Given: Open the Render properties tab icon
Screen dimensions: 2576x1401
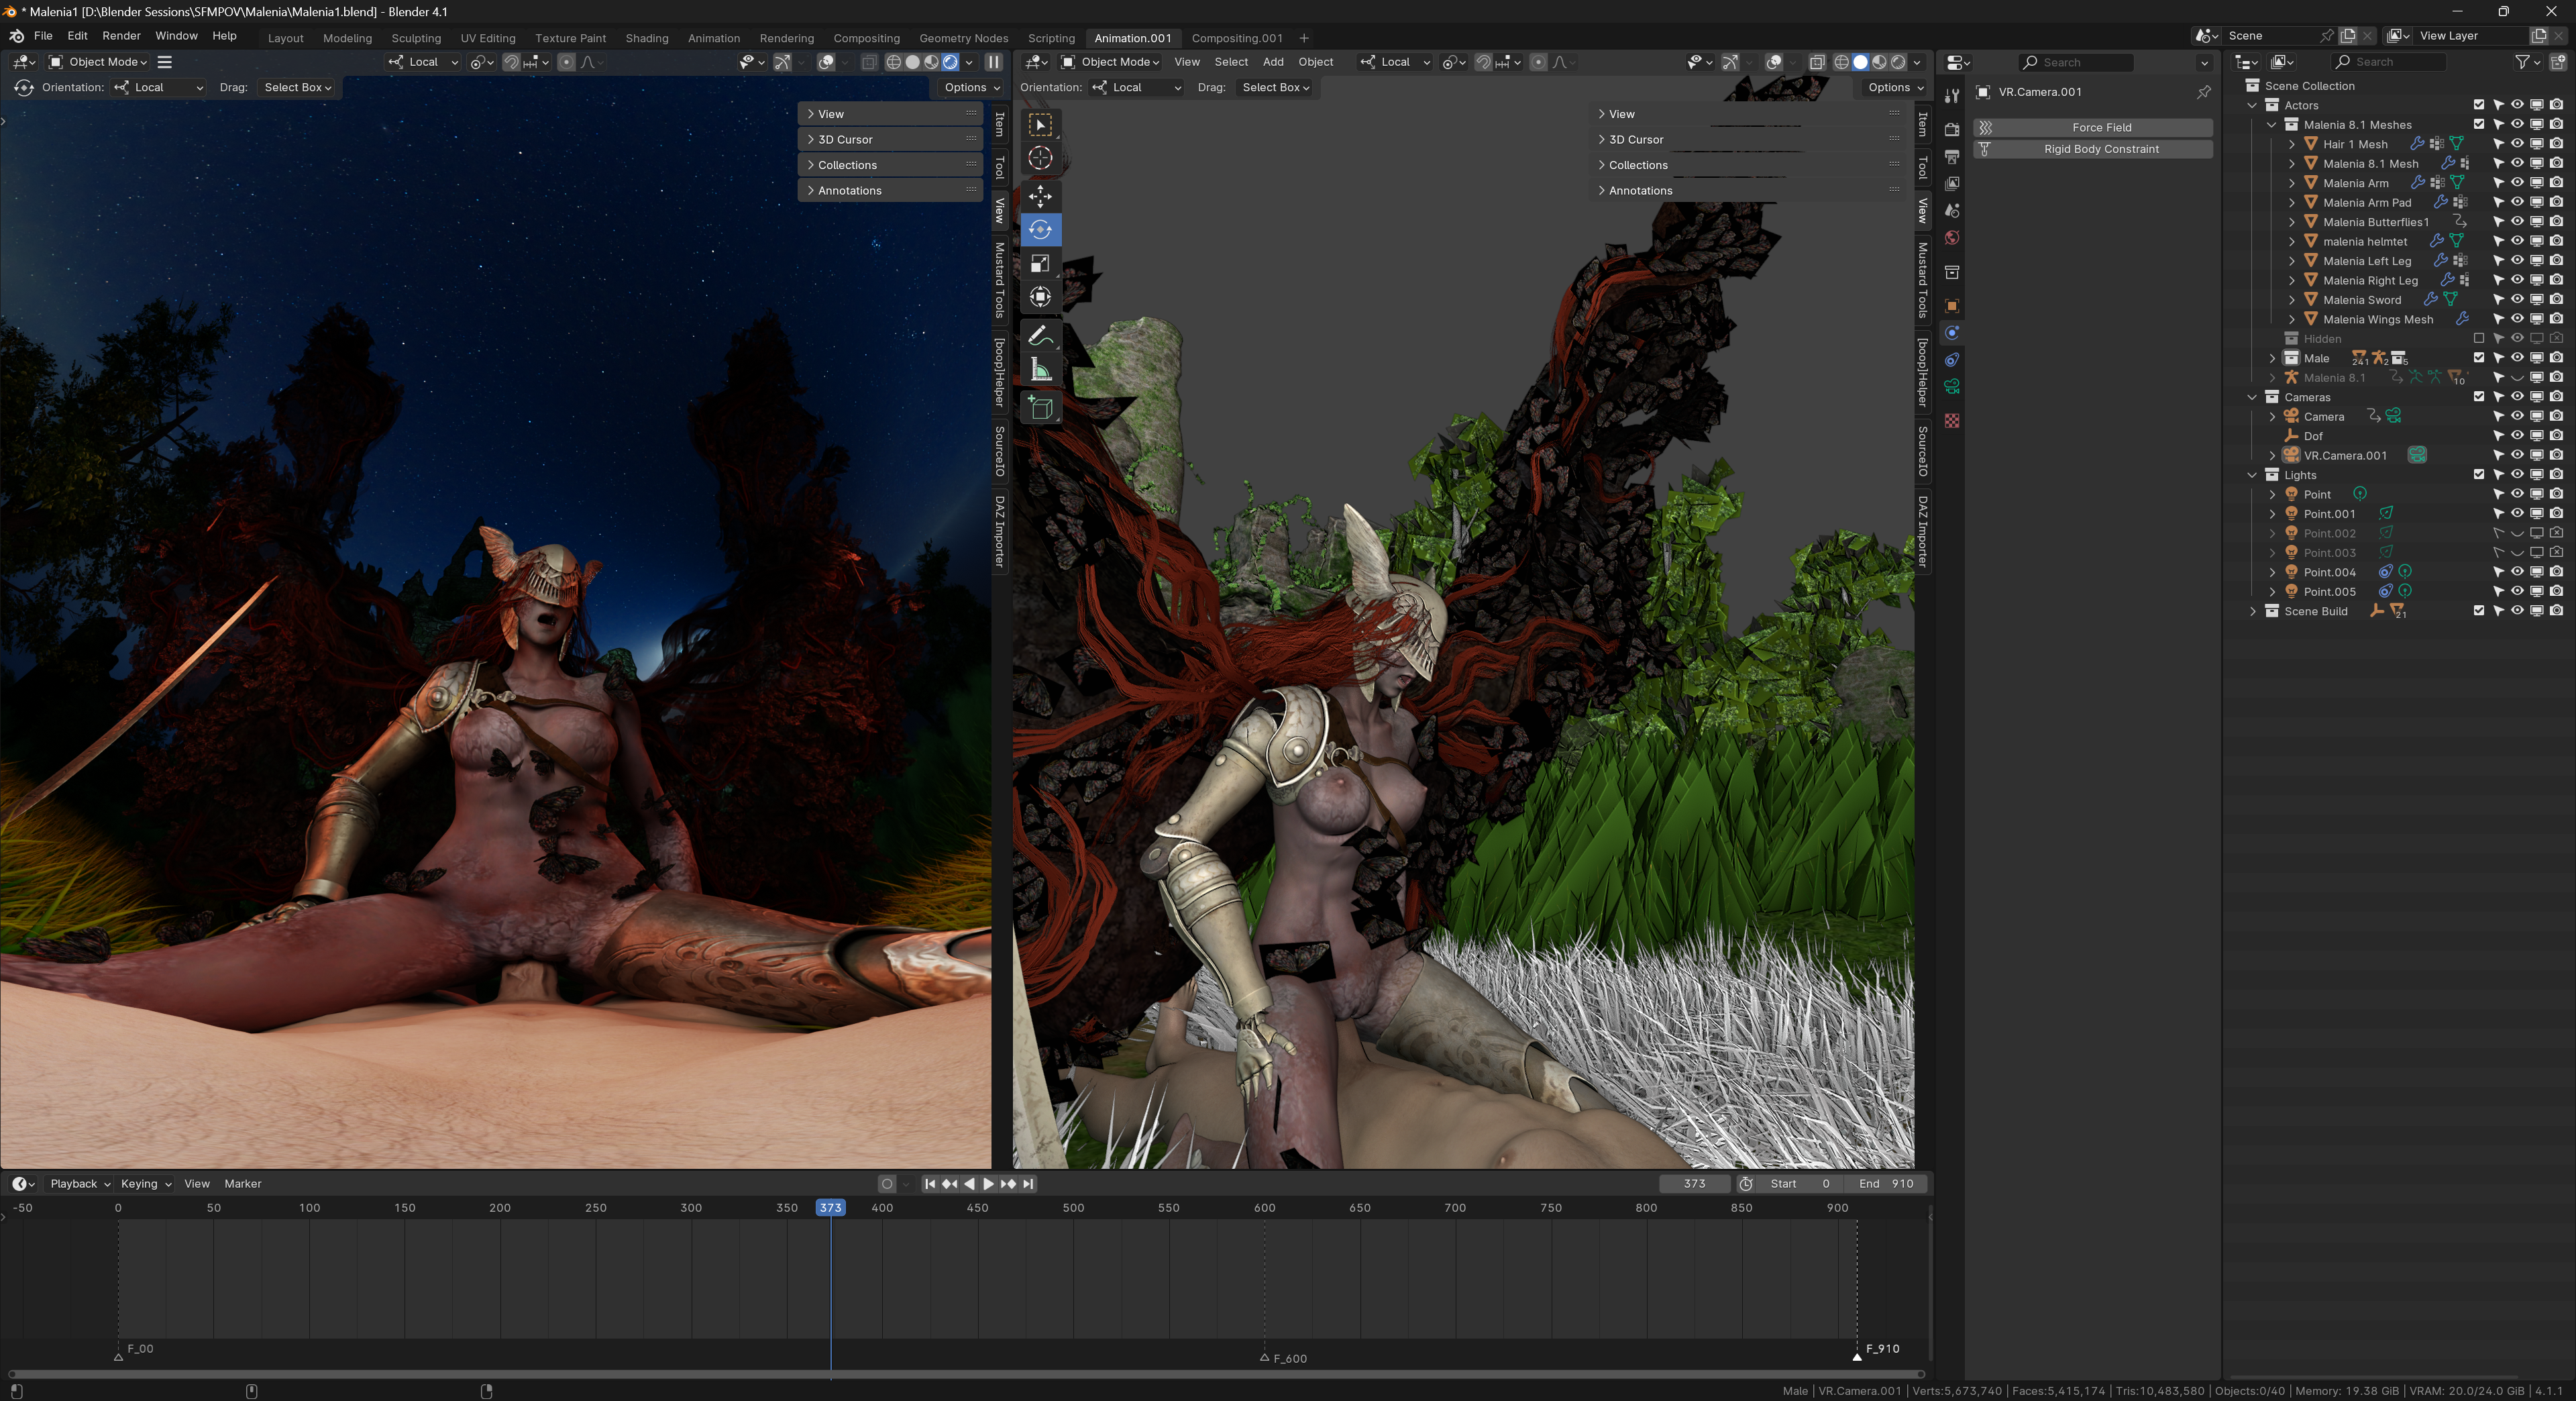Looking at the screenshot, I should (x=1952, y=130).
